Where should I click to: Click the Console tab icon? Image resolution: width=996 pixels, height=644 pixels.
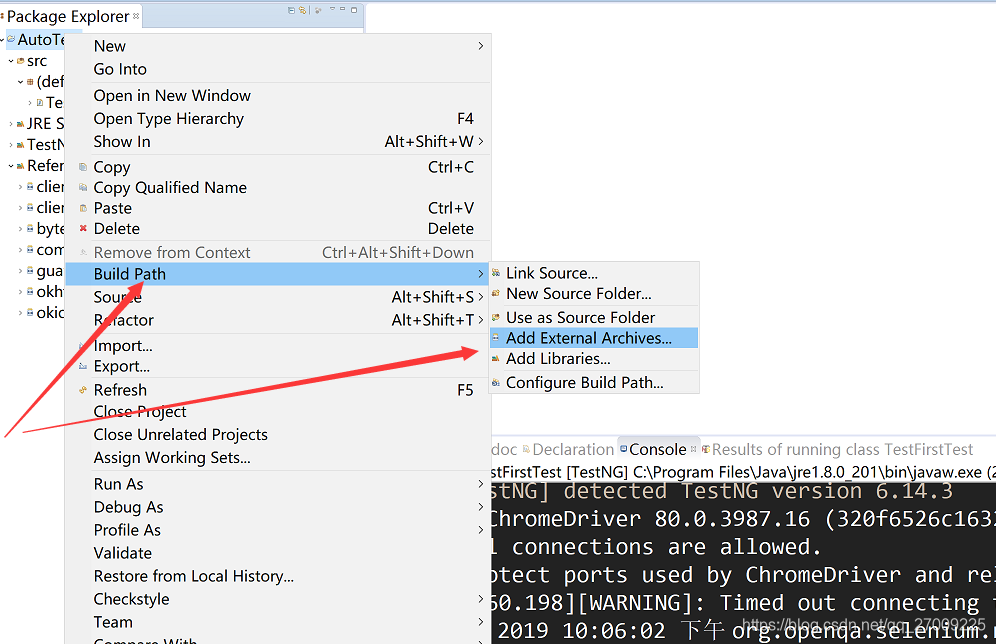(x=624, y=449)
